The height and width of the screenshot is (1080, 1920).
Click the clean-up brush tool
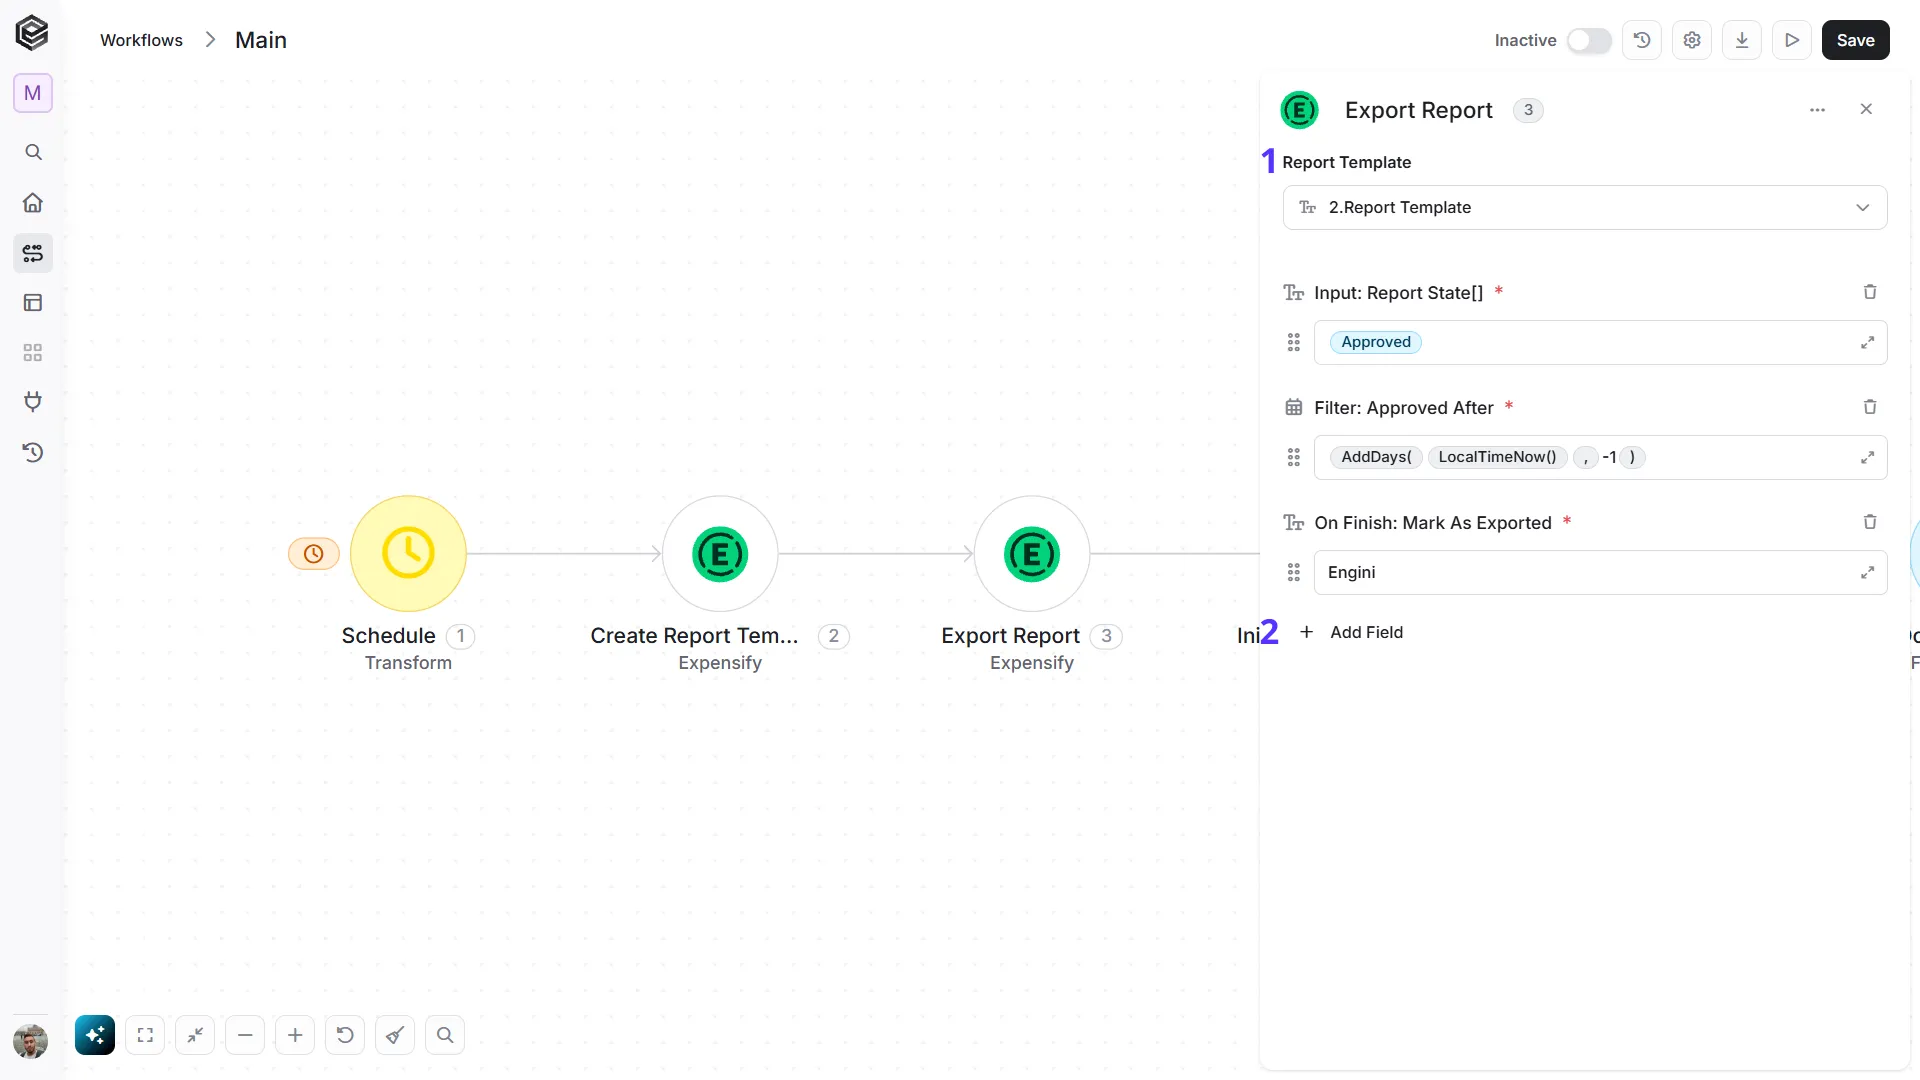395,1035
